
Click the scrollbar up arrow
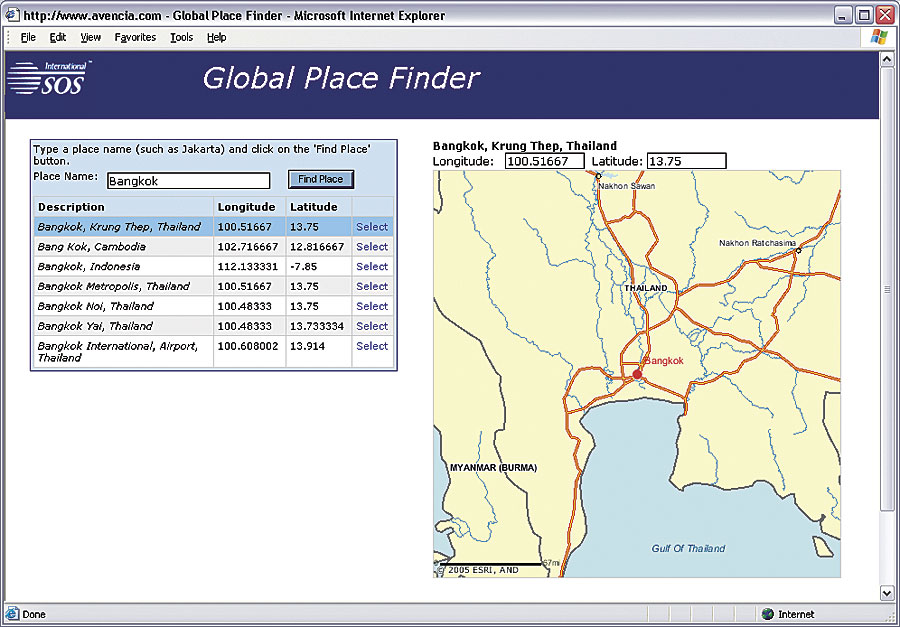887,59
